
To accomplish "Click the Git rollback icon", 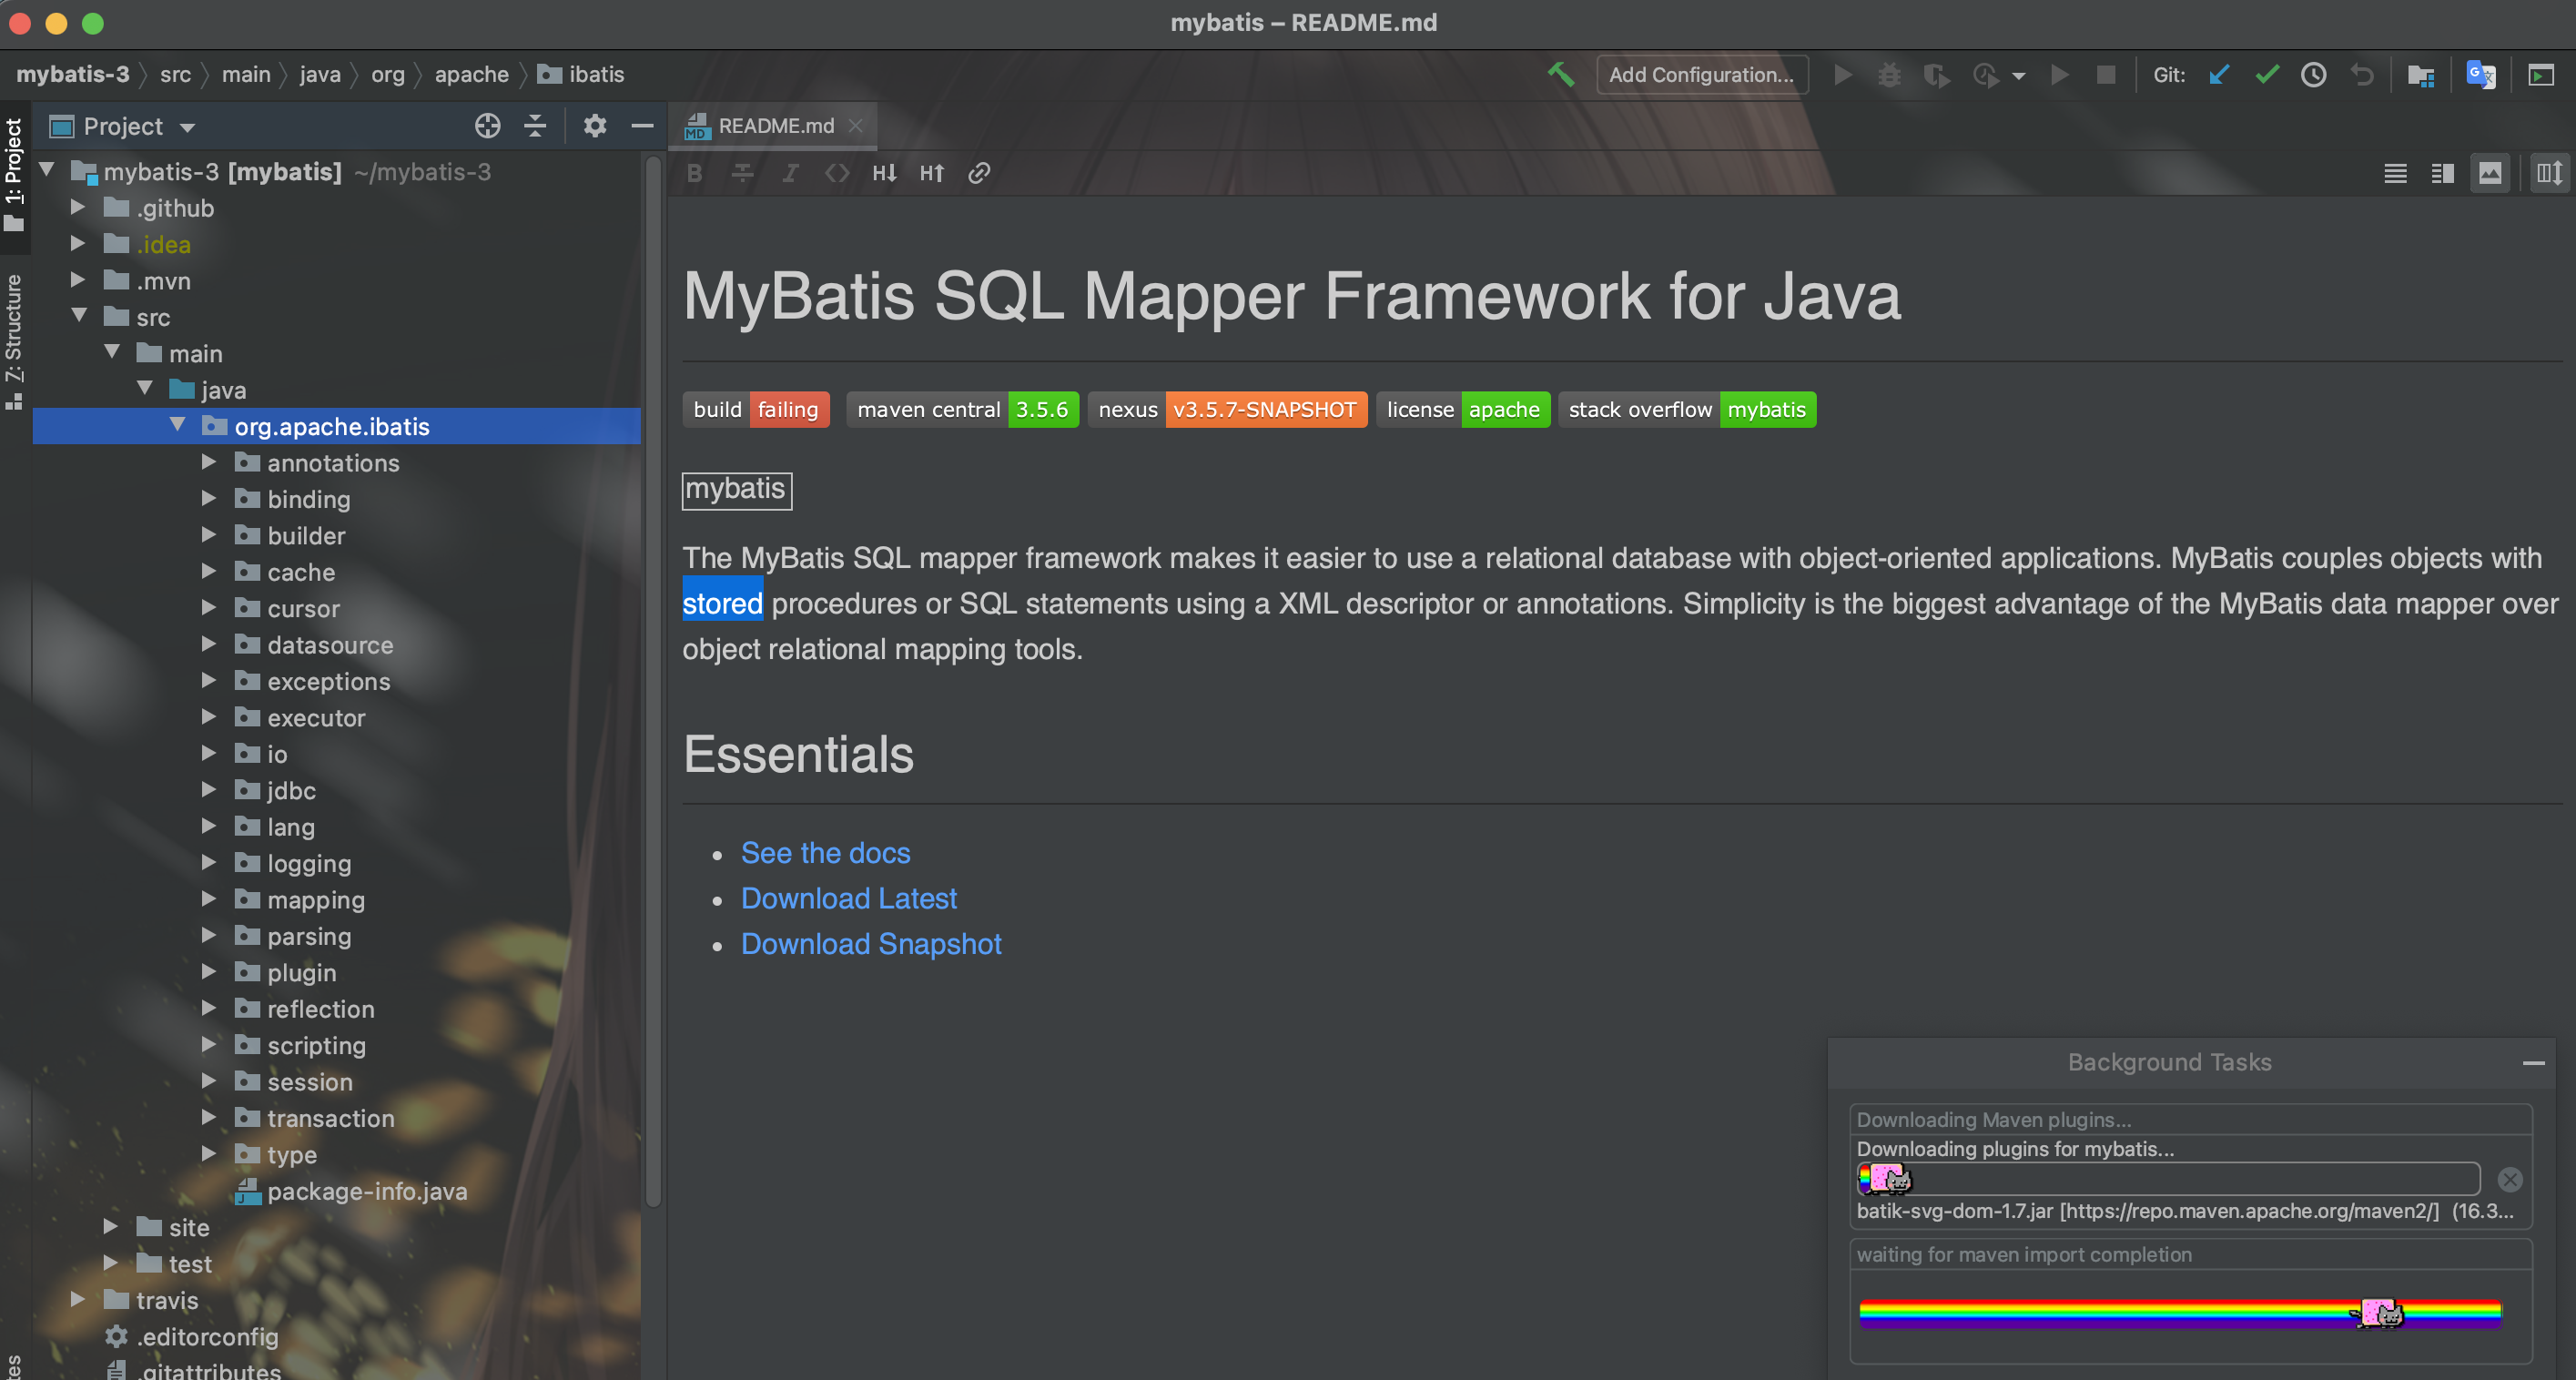I will pyautogui.click(x=2362, y=75).
